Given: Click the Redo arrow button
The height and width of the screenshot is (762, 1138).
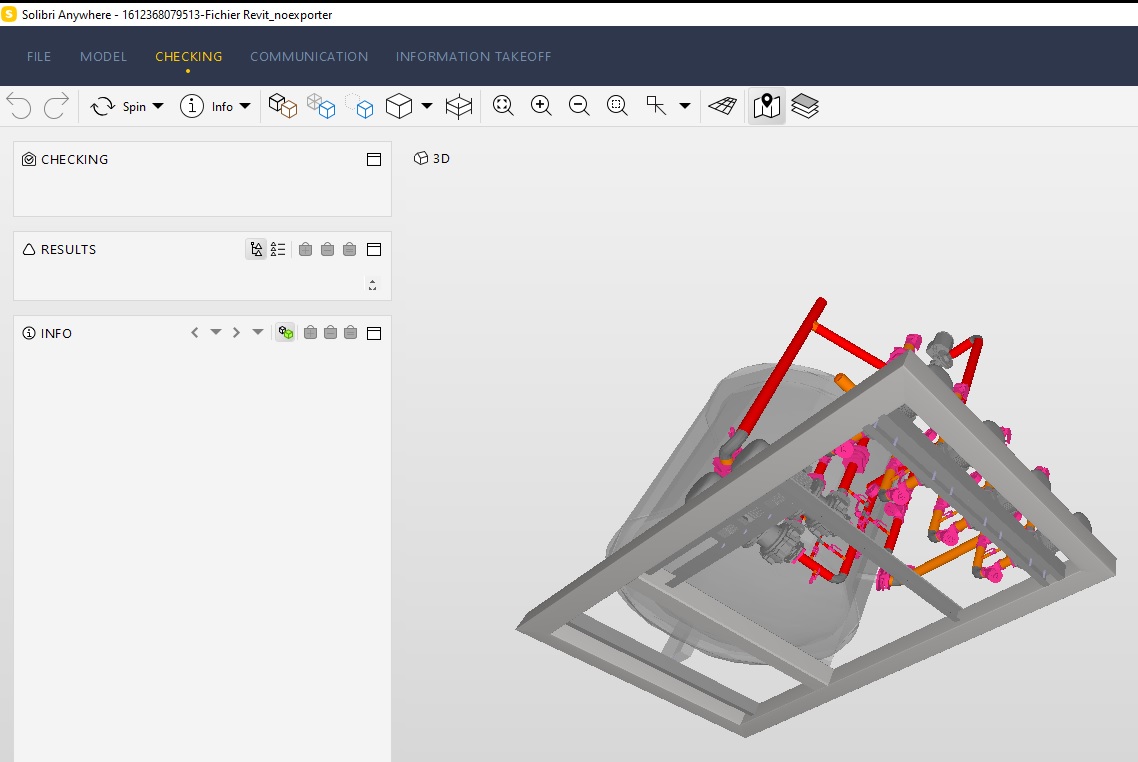Looking at the screenshot, I should point(55,105).
